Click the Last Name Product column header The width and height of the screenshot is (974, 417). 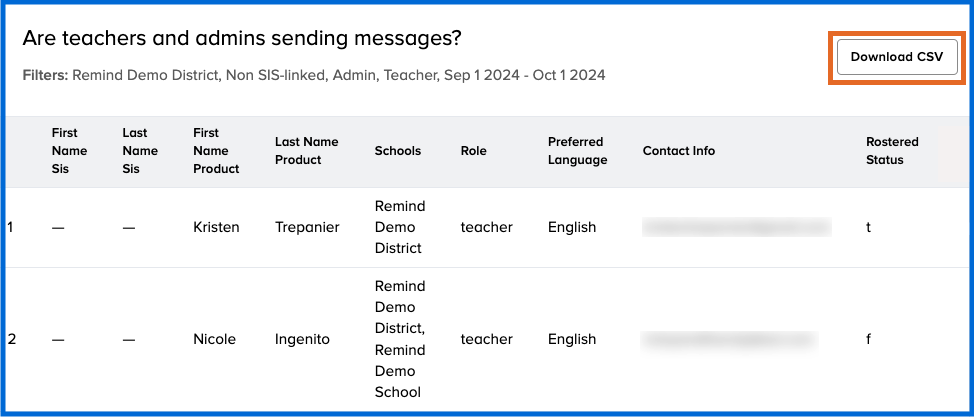click(x=306, y=151)
